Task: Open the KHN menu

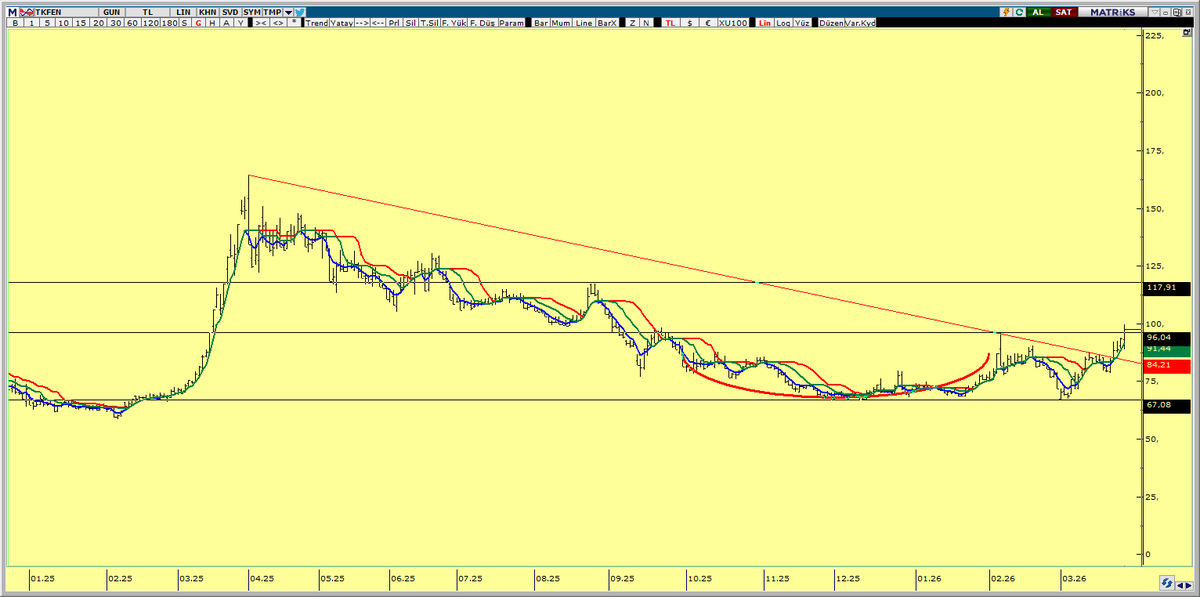Action: (x=207, y=12)
